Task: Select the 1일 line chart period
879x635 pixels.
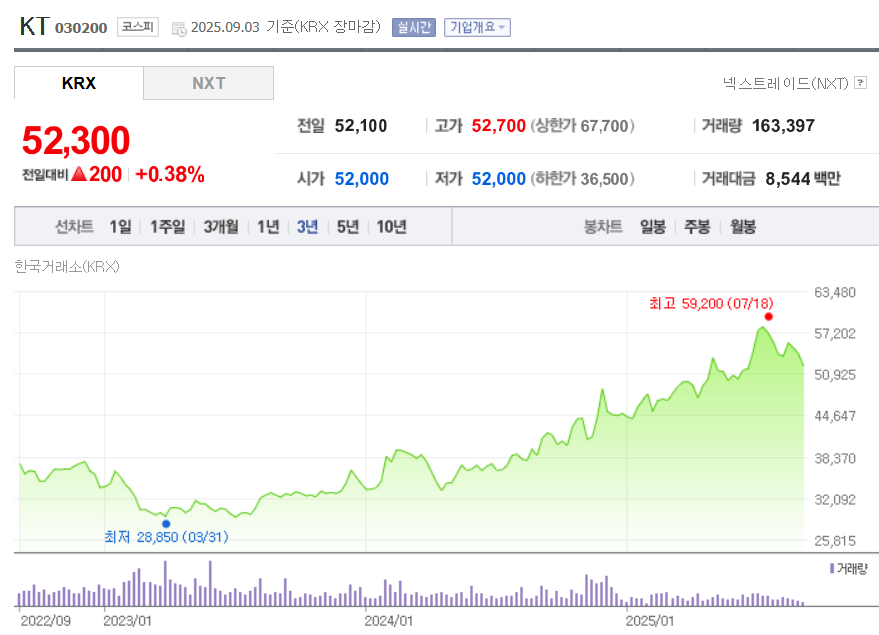Action: [x=120, y=226]
